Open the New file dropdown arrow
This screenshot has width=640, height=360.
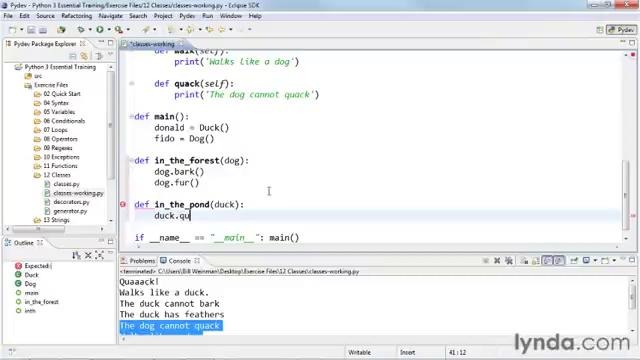click(21, 30)
